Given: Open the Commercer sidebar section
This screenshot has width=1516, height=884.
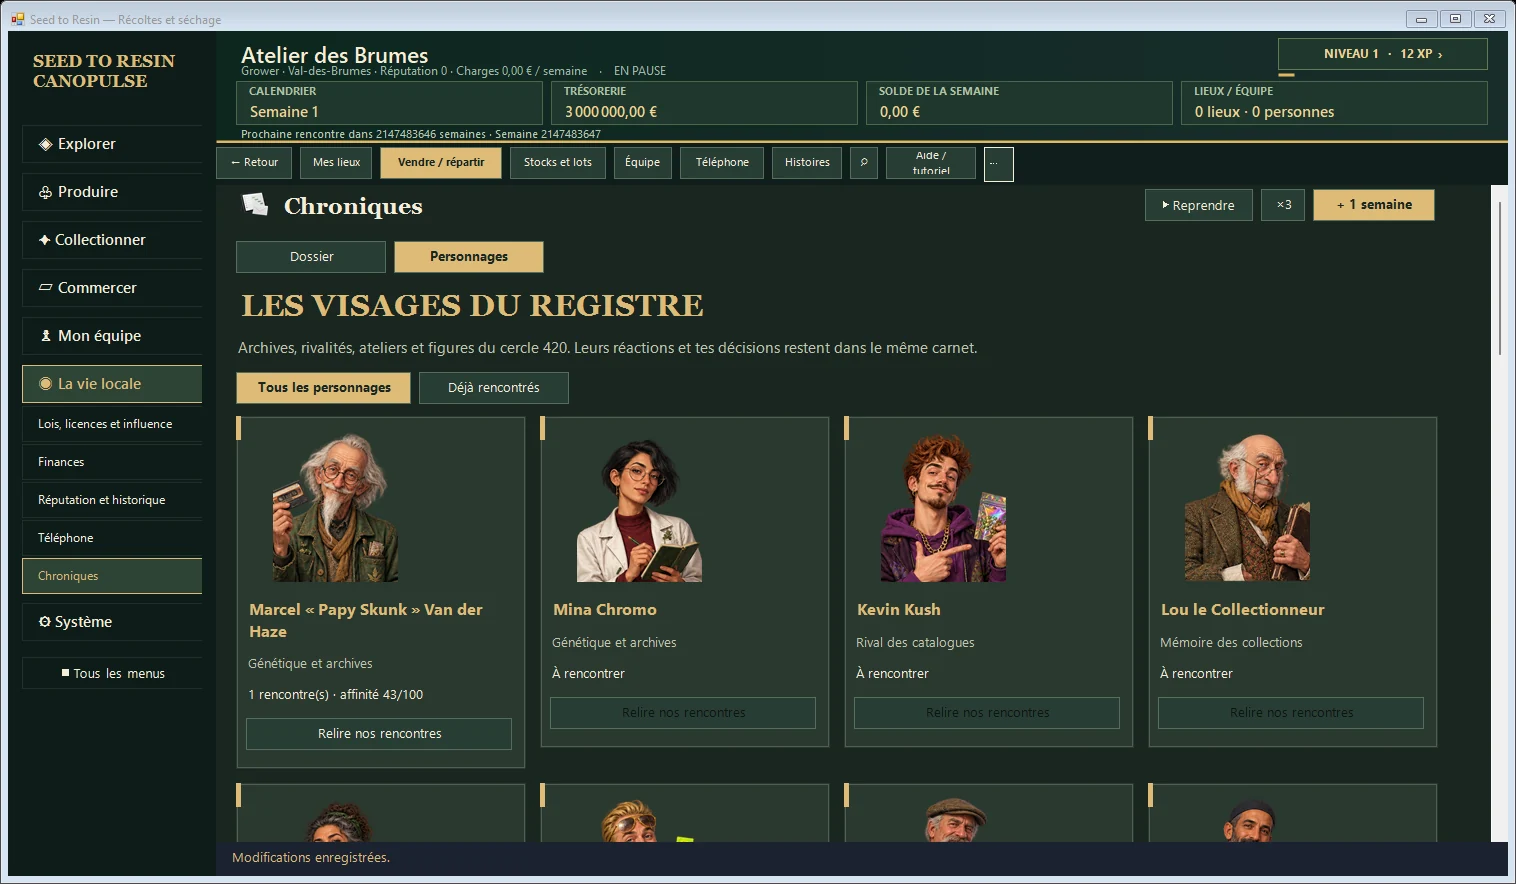Looking at the screenshot, I should (x=112, y=288).
